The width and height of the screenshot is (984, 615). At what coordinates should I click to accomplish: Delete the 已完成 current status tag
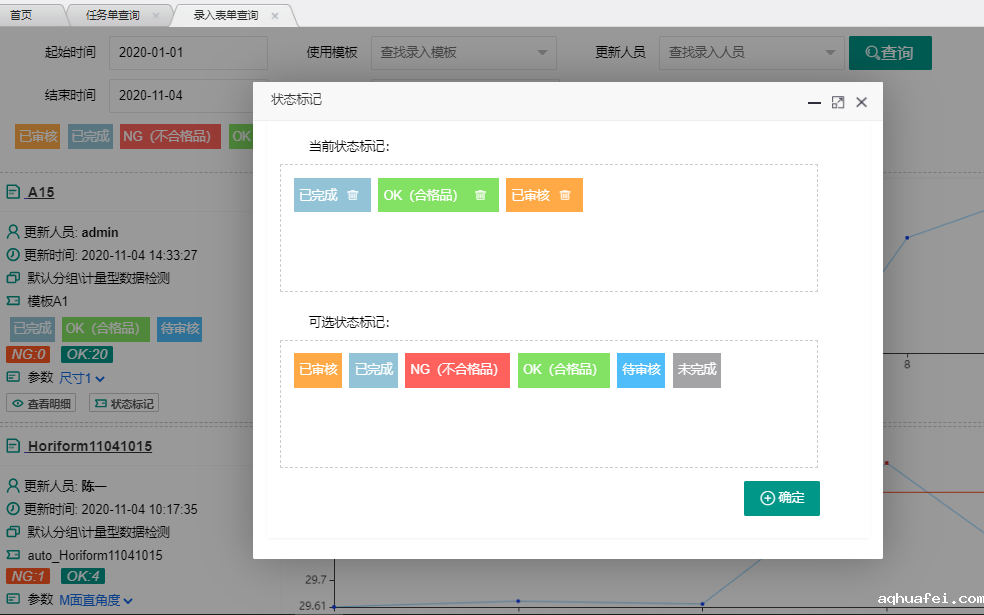[x=352, y=196]
